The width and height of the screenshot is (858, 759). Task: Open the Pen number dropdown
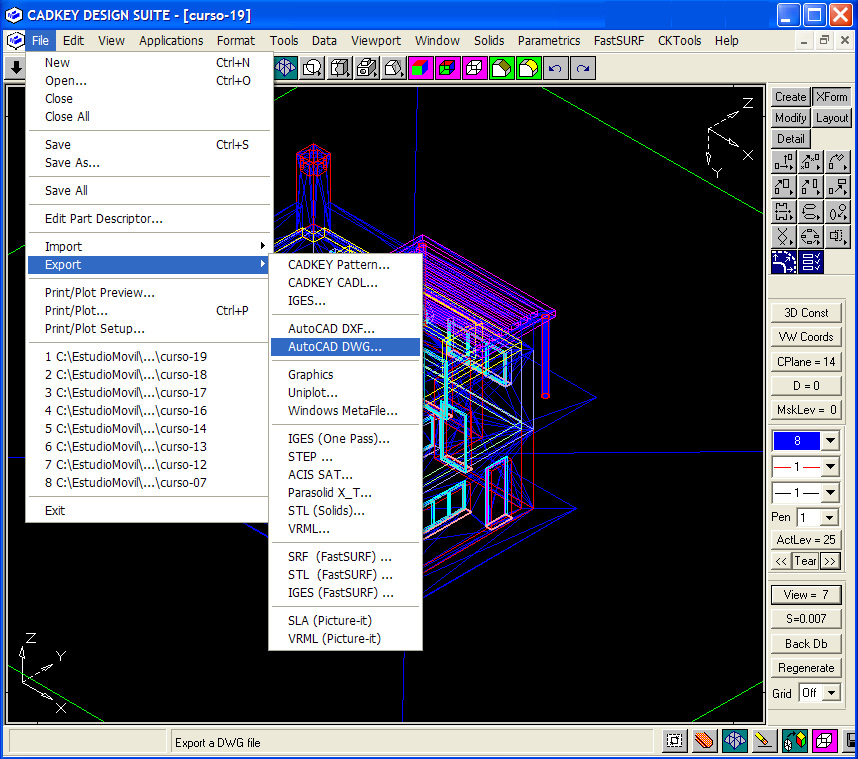pos(830,517)
